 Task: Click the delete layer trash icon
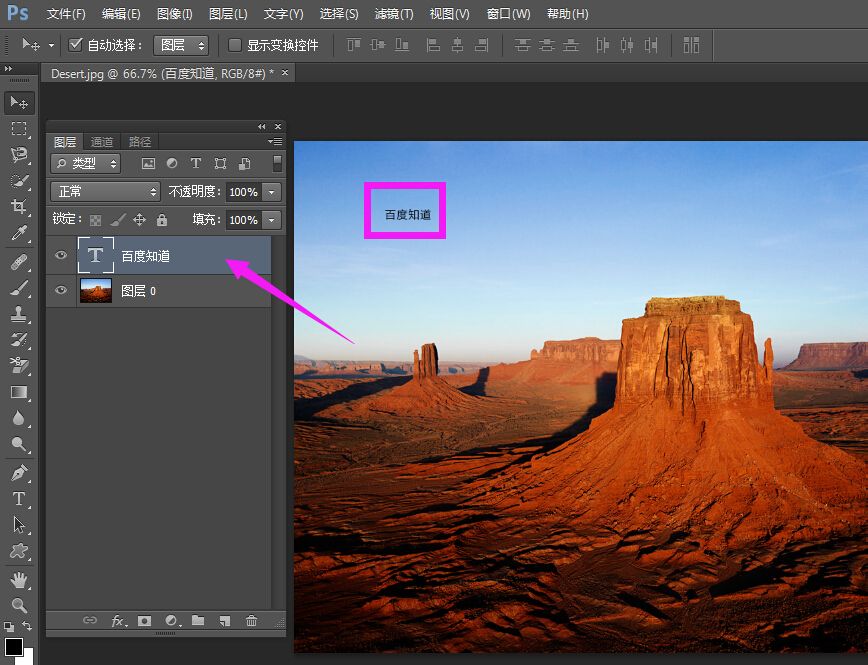[x=251, y=621]
